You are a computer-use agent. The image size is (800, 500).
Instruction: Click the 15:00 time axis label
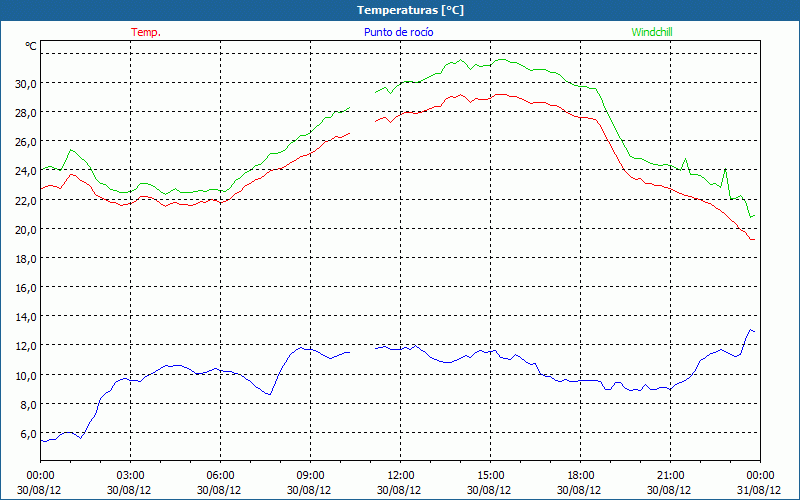(490, 476)
